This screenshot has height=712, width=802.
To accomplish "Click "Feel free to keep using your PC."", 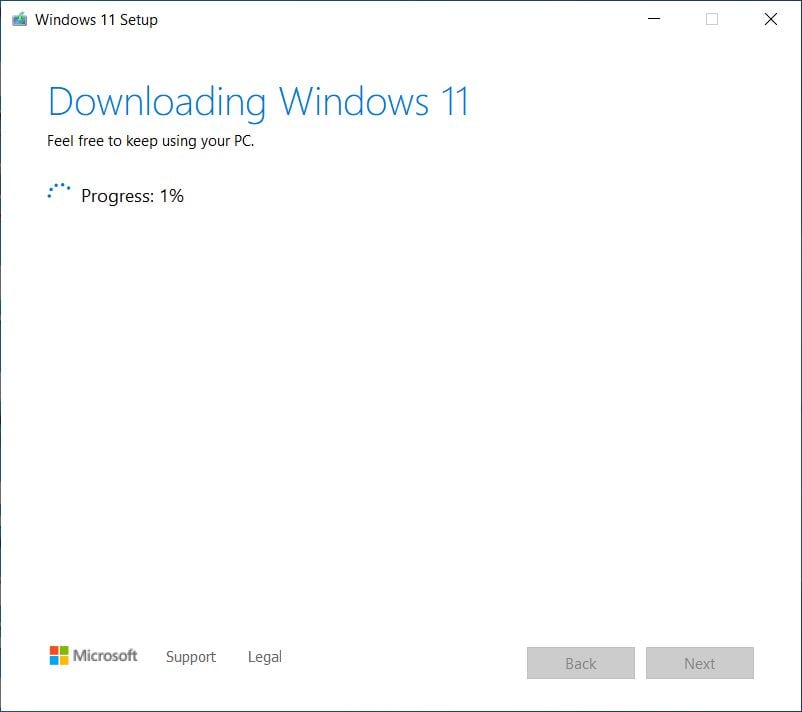I will tap(150, 141).
